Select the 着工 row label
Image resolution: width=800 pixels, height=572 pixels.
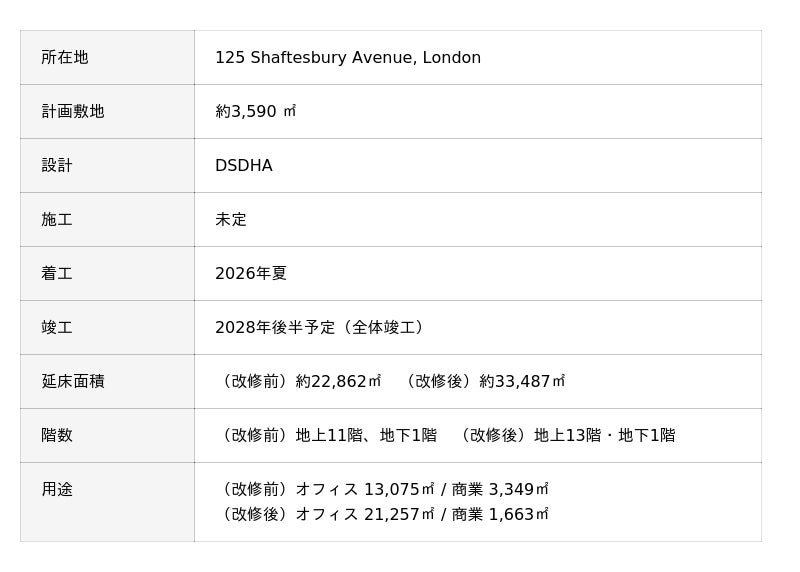[x=57, y=274]
